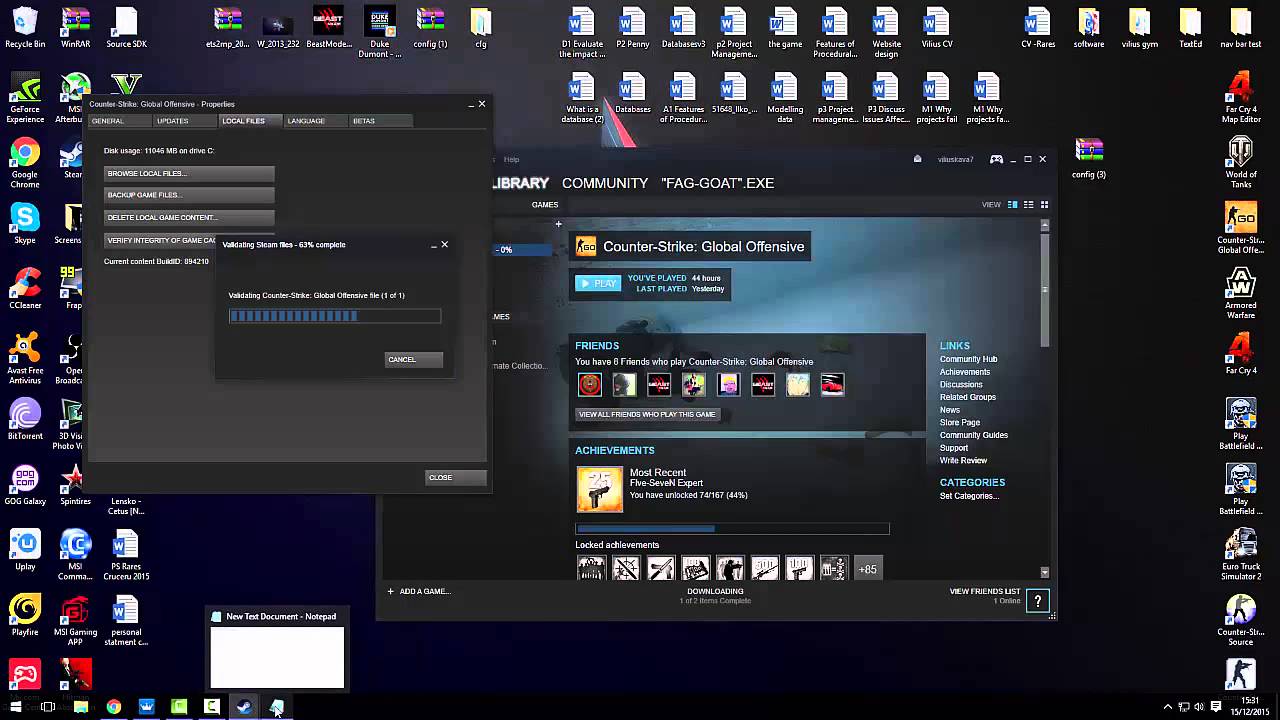1280x720 pixels.
Task: Click Backup Game Files button
Action: tap(189, 196)
